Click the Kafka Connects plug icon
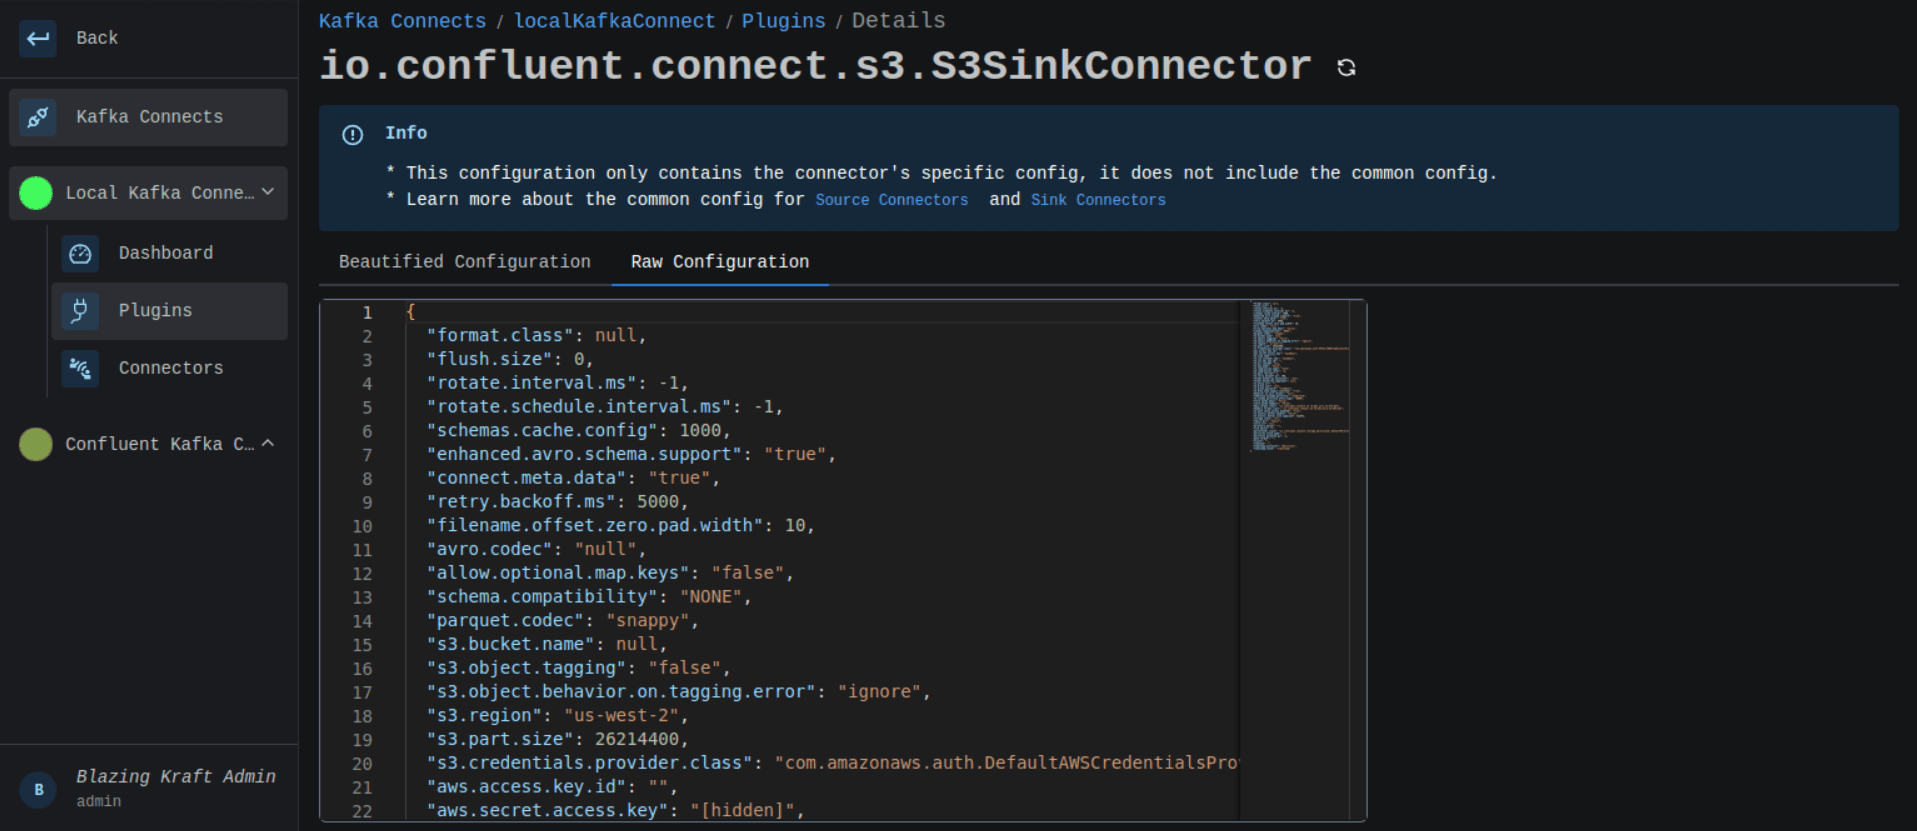 [x=38, y=117]
